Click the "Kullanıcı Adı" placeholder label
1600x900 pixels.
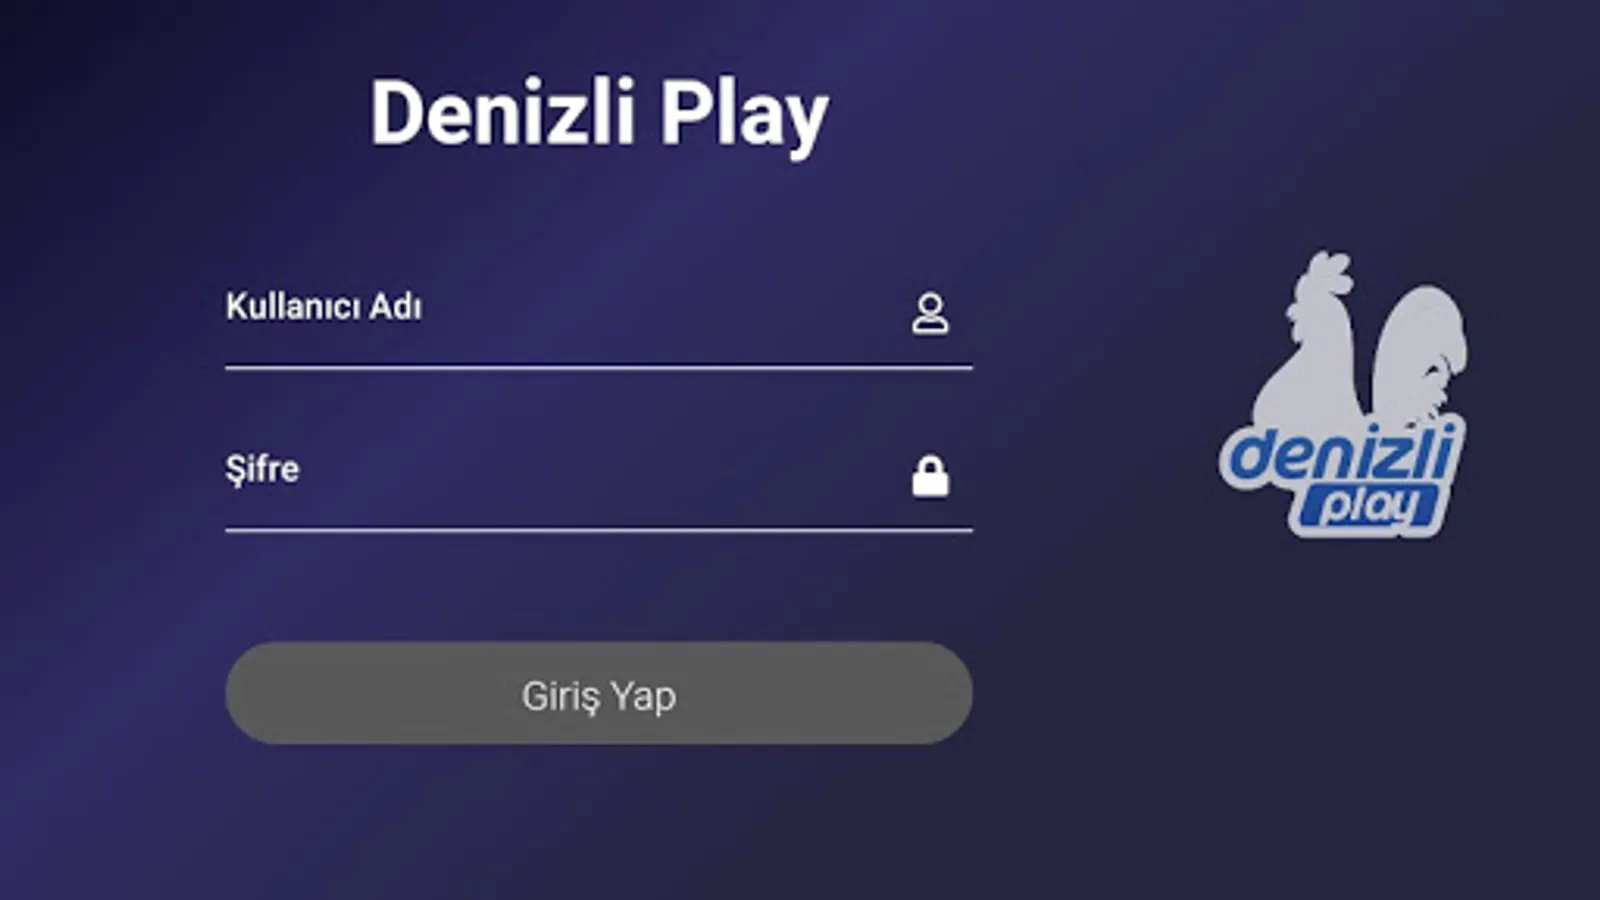tap(323, 307)
